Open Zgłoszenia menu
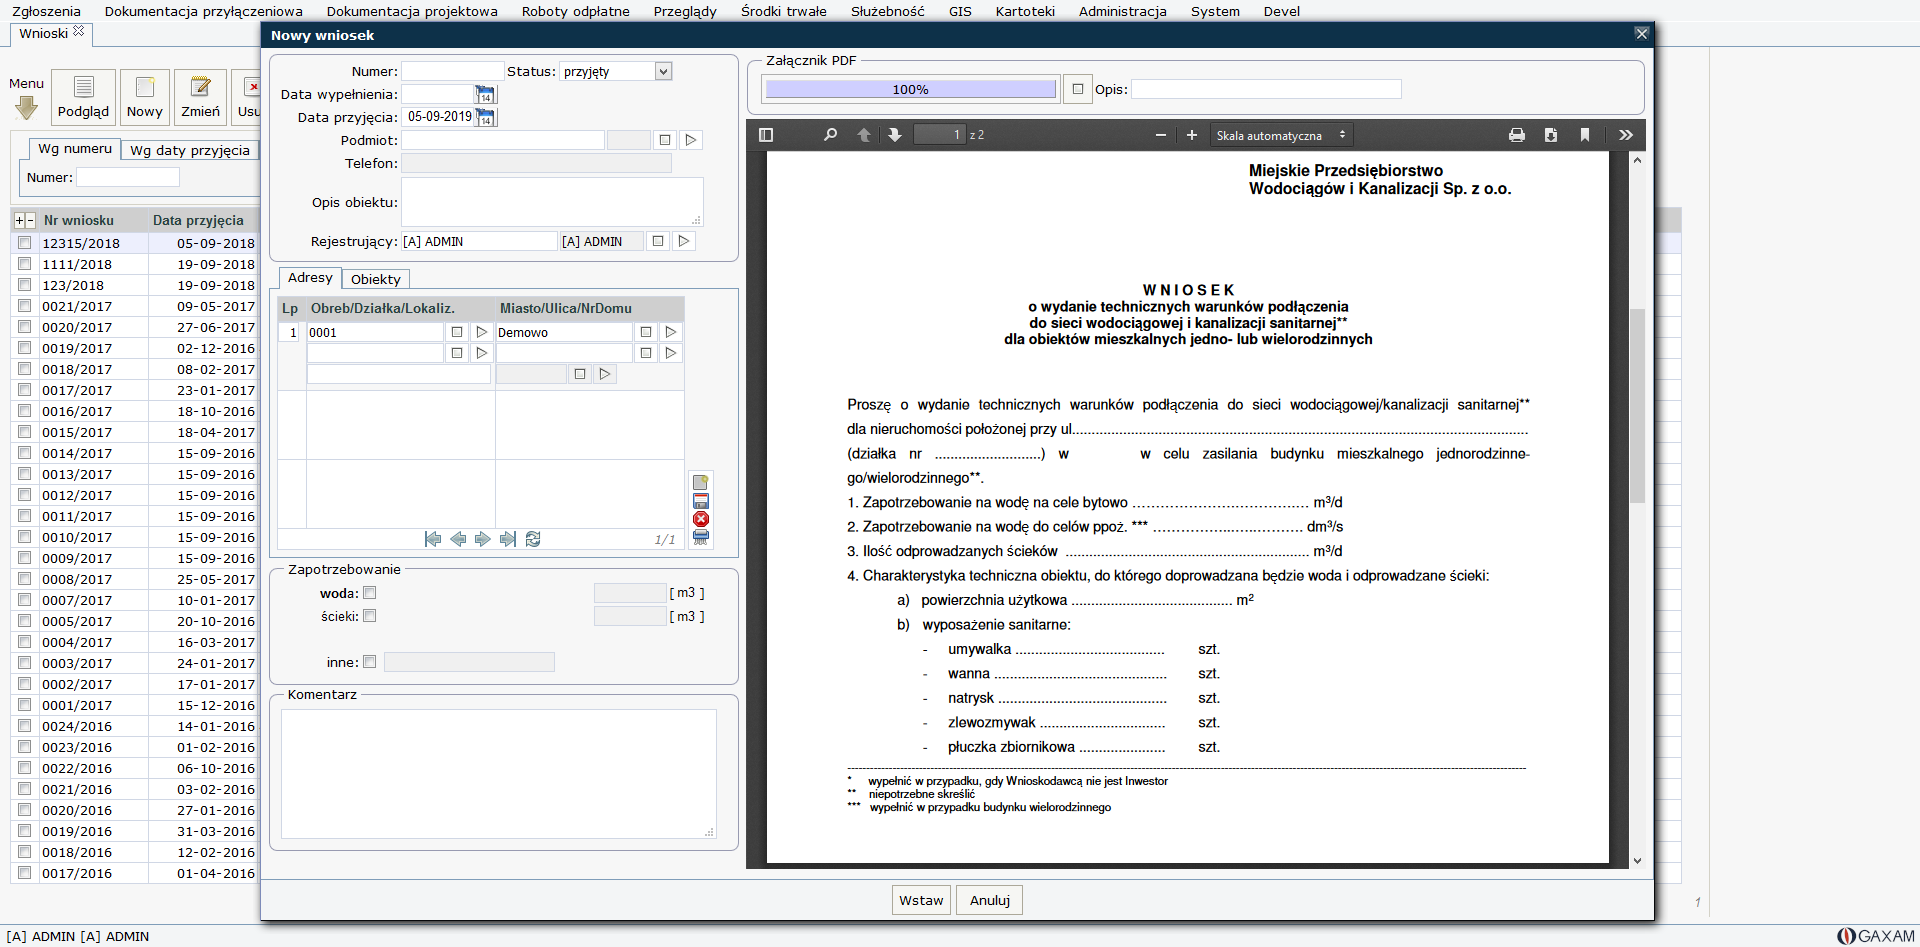Screen dimensions: 1920x947 (46, 11)
